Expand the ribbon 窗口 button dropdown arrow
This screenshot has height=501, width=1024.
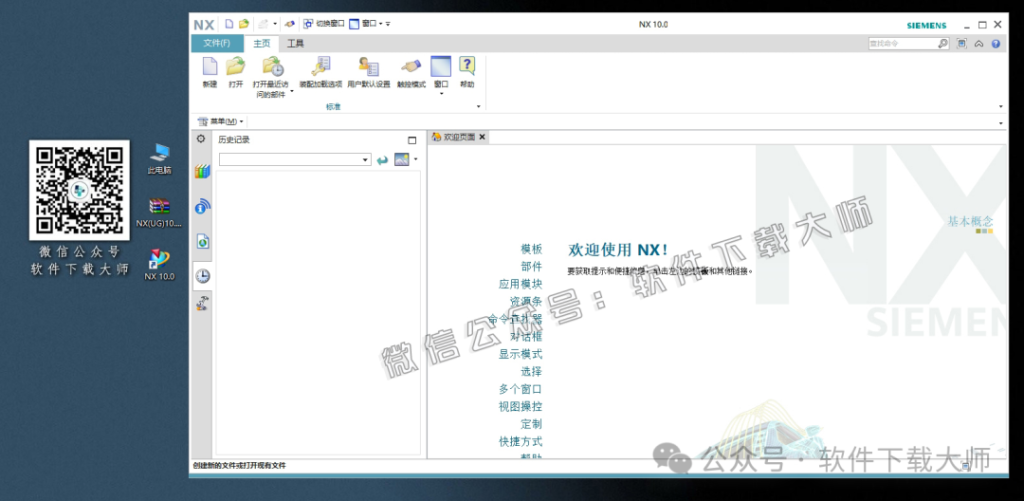[x=441, y=93]
